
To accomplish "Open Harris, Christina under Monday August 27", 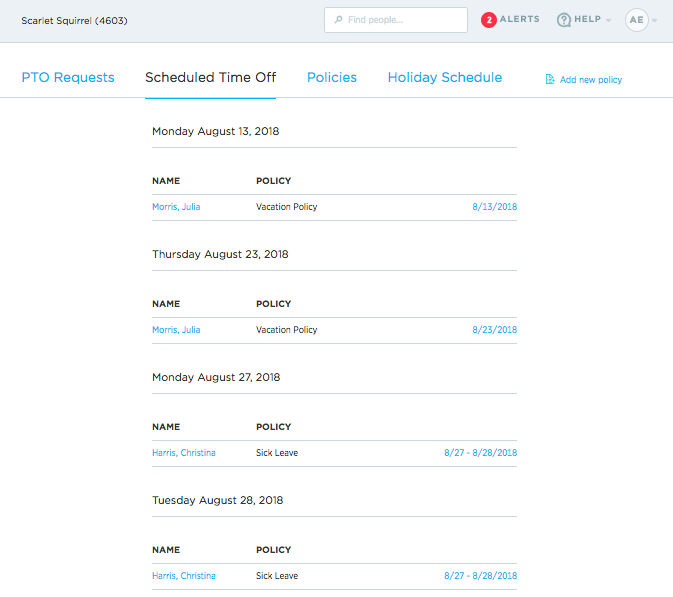I will pyautogui.click(x=184, y=453).
